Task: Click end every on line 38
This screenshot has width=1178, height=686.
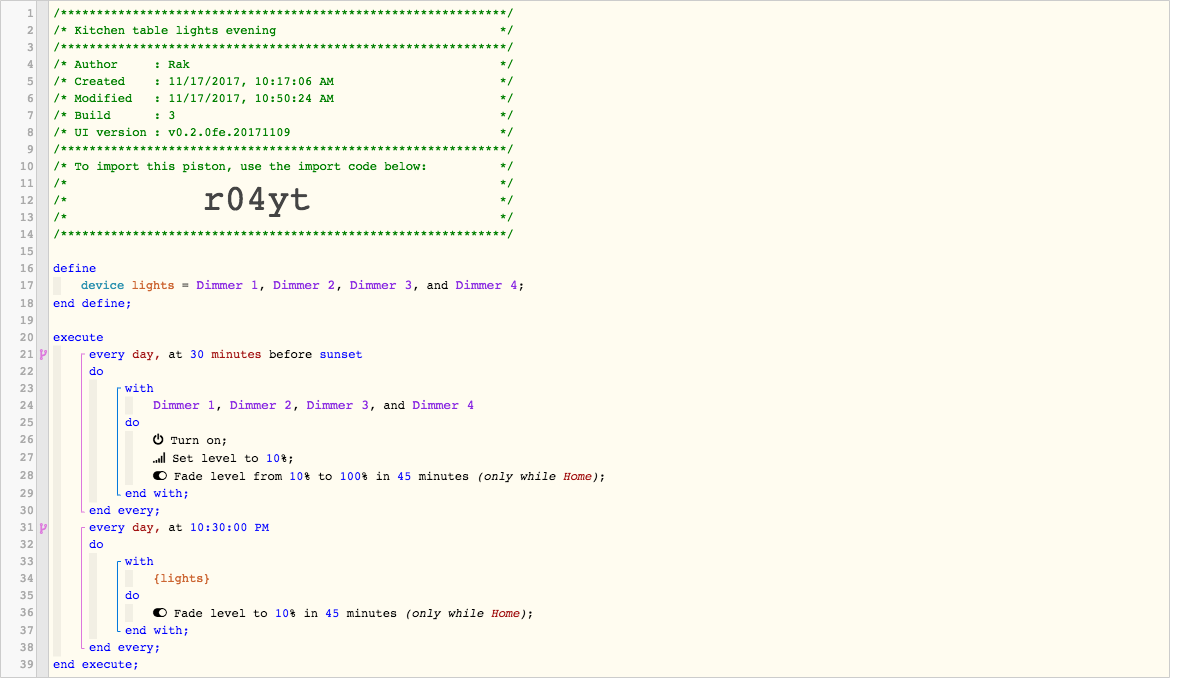Action: 124,648
